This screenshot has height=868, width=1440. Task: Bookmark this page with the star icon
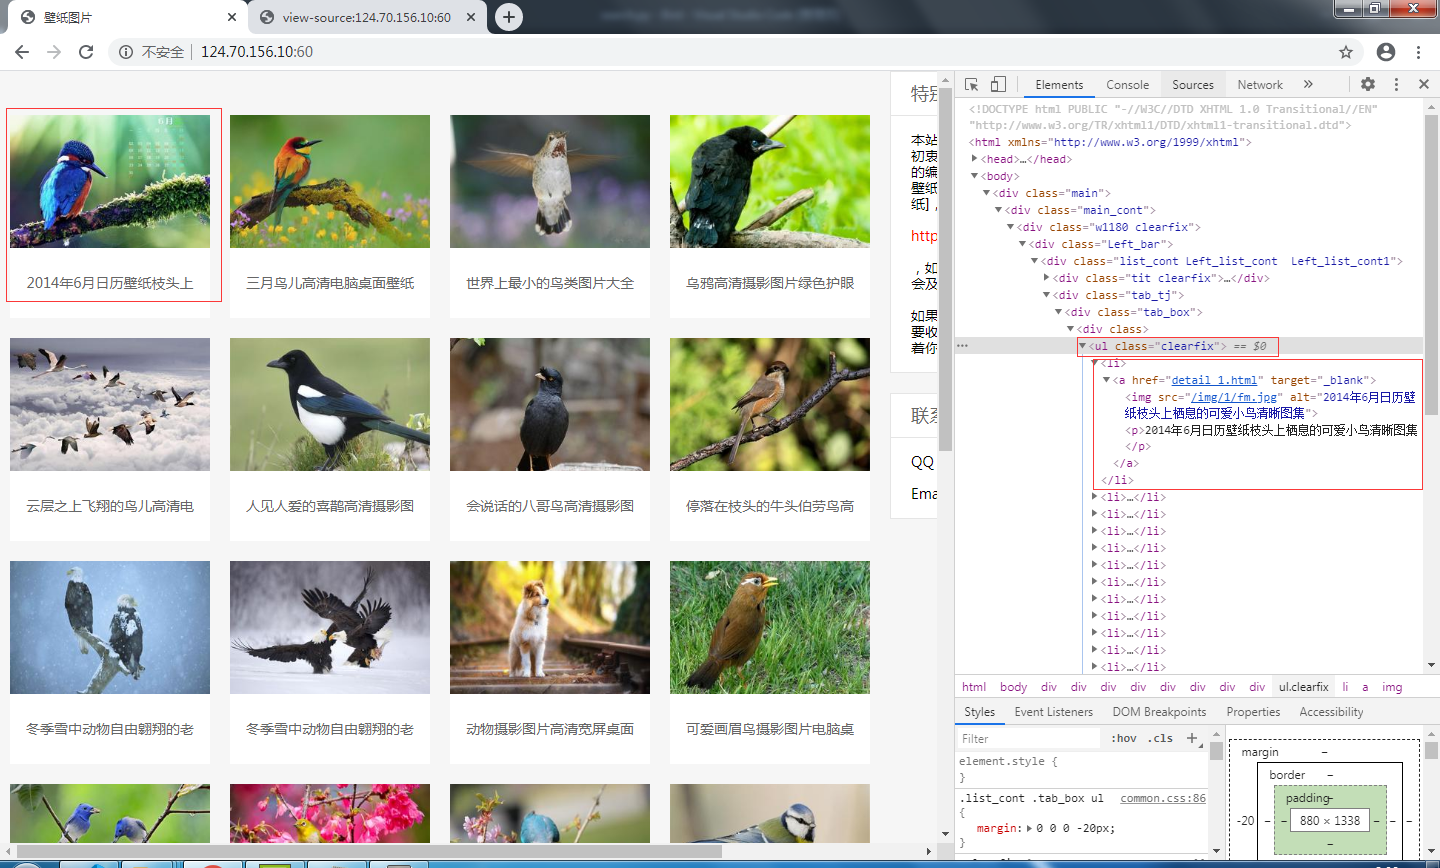(1346, 52)
